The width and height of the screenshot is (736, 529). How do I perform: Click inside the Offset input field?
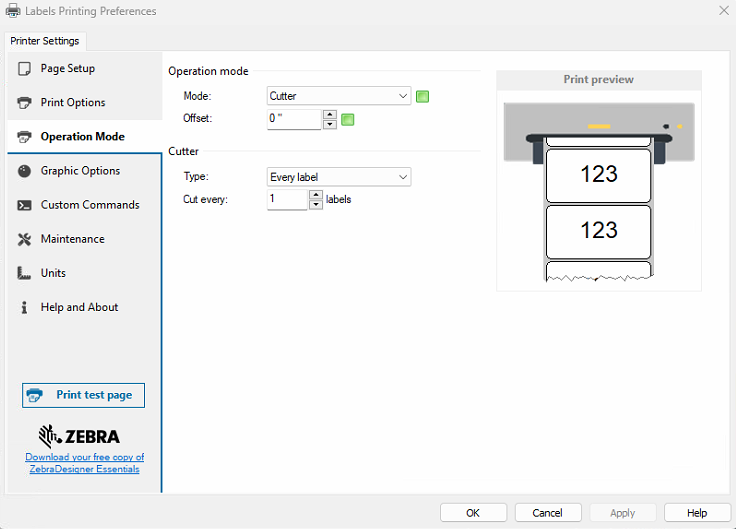click(294, 119)
